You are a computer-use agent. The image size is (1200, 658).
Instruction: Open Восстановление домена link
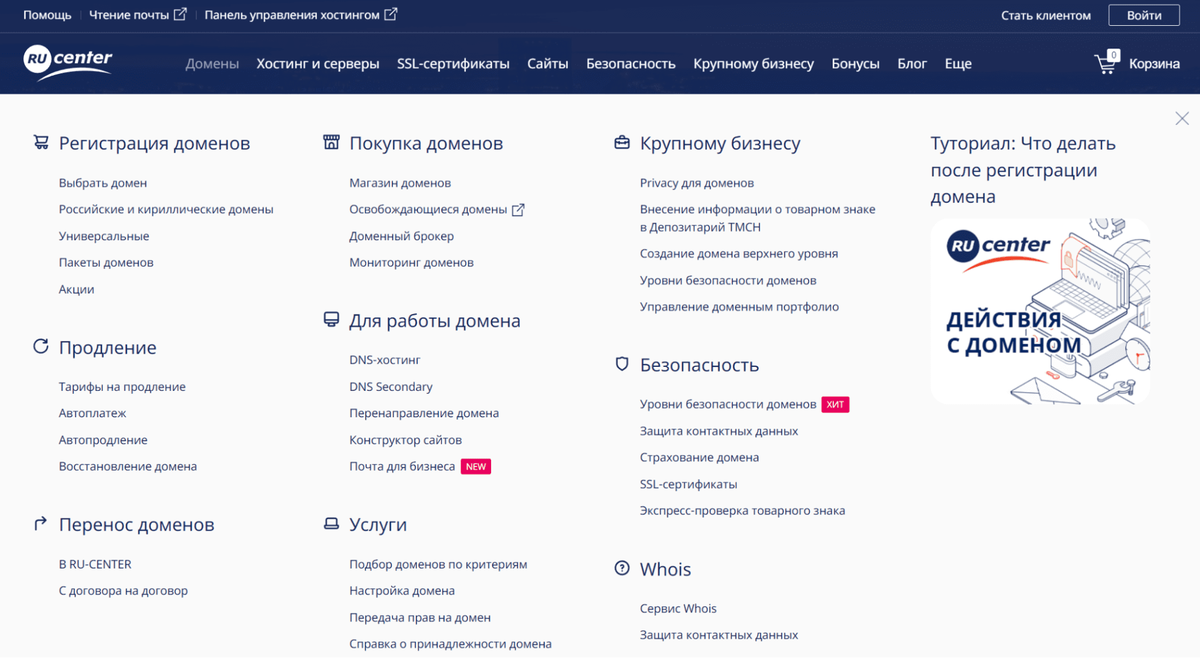(128, 466)
